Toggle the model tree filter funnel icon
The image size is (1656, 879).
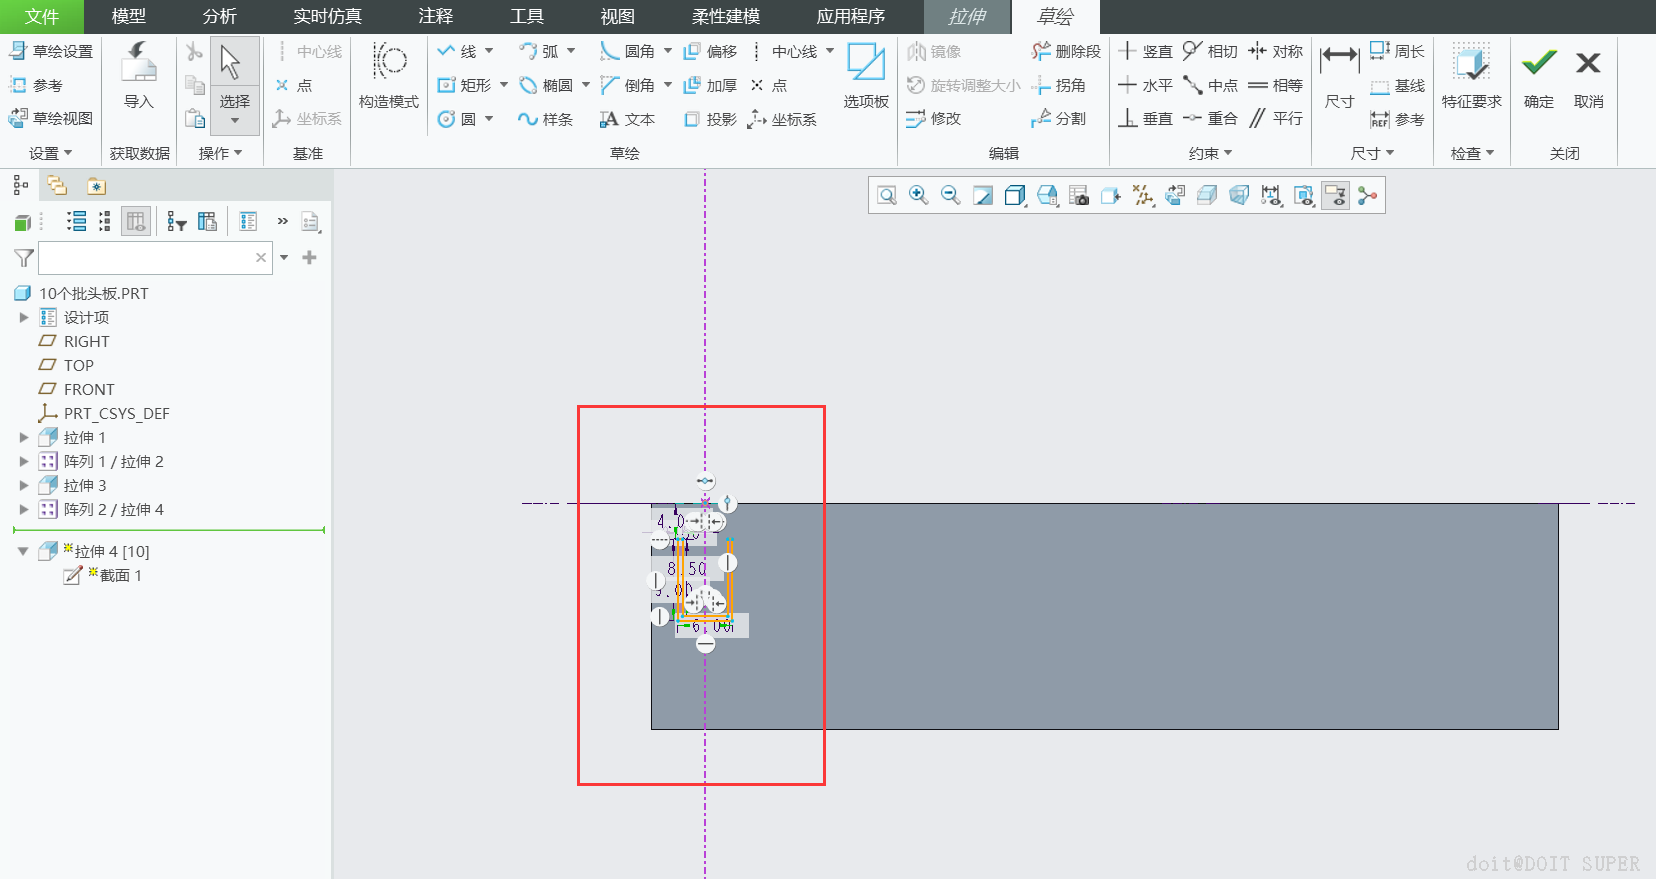click(x=24, y=258)
